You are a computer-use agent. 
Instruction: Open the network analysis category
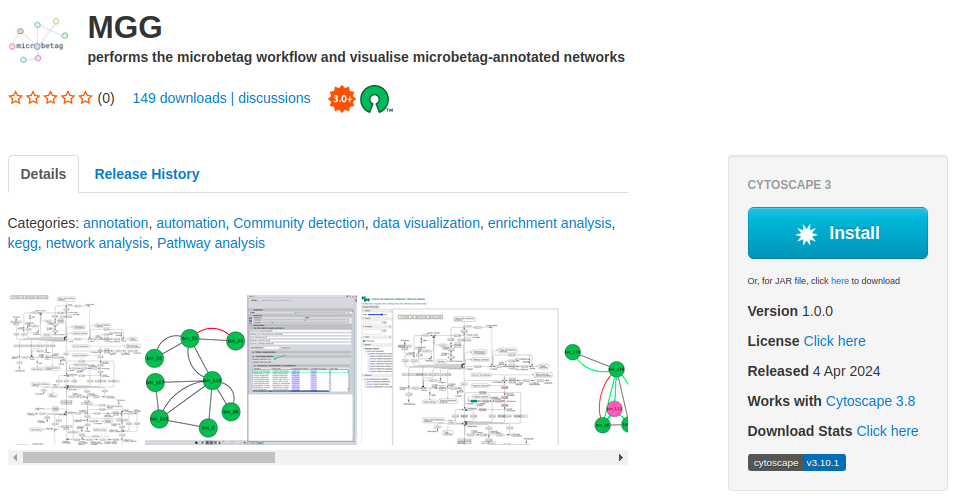tap(98, 243)
